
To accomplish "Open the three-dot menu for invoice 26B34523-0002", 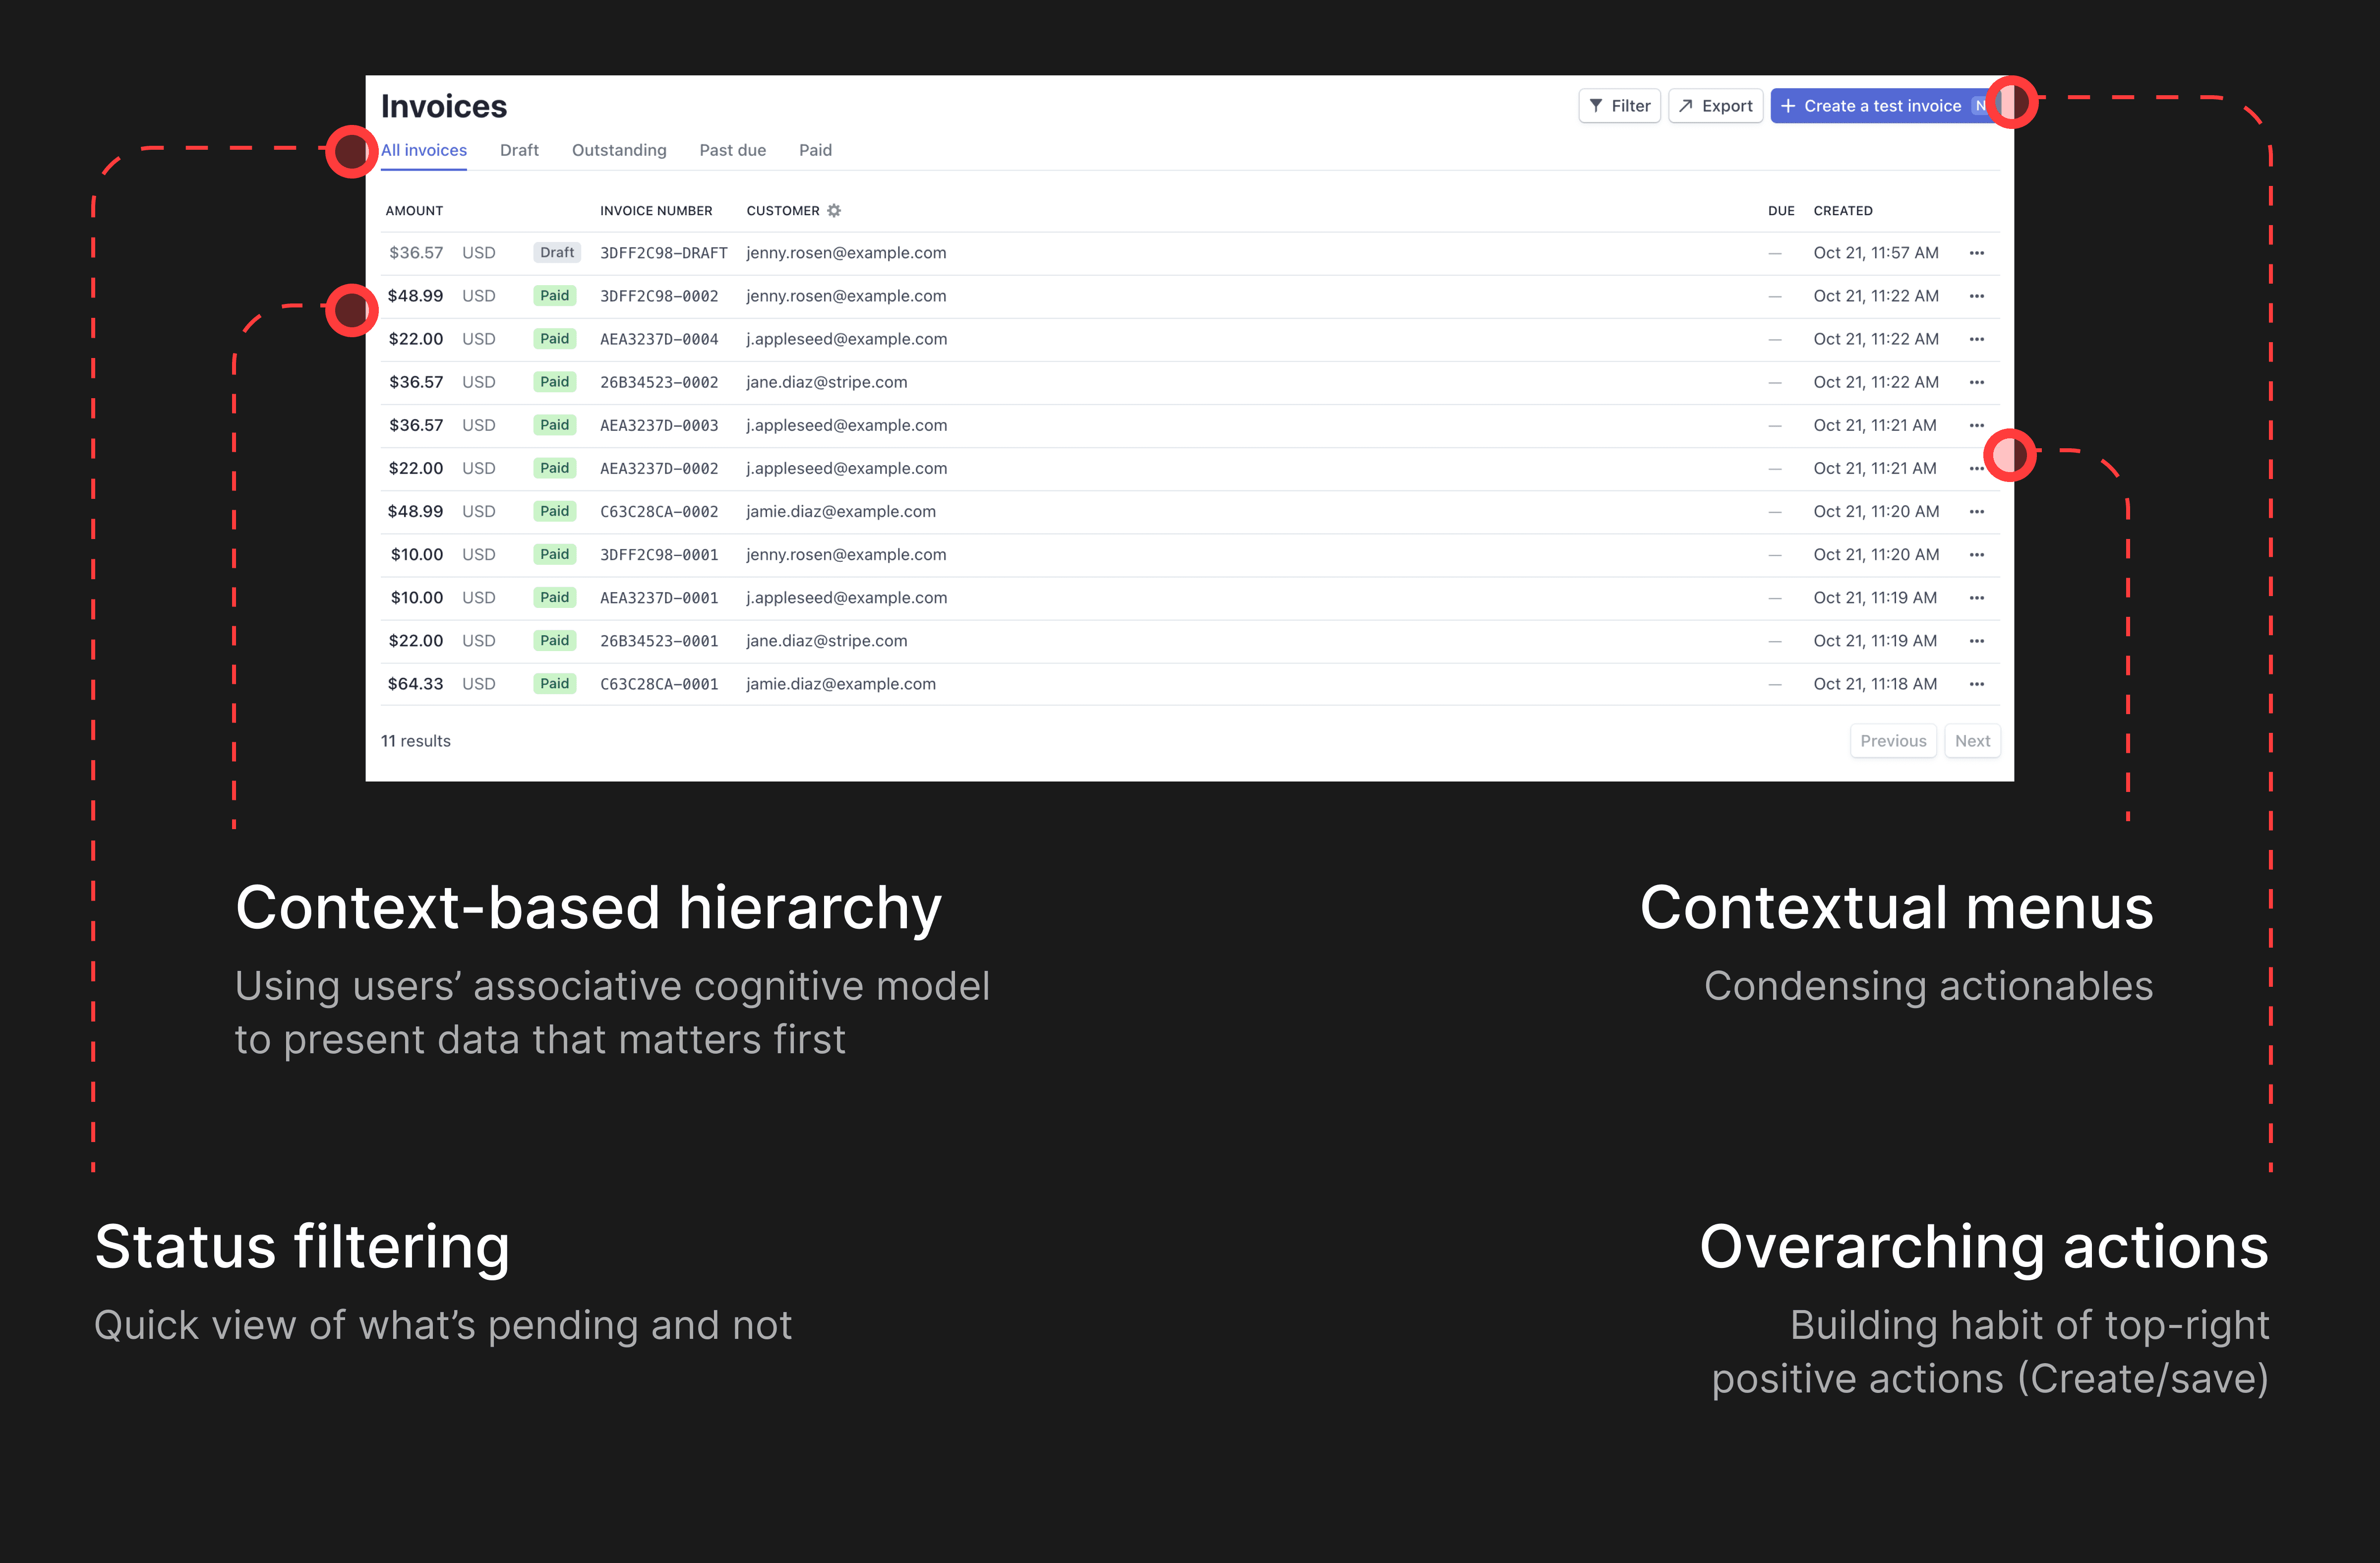I will point(1976,382).
